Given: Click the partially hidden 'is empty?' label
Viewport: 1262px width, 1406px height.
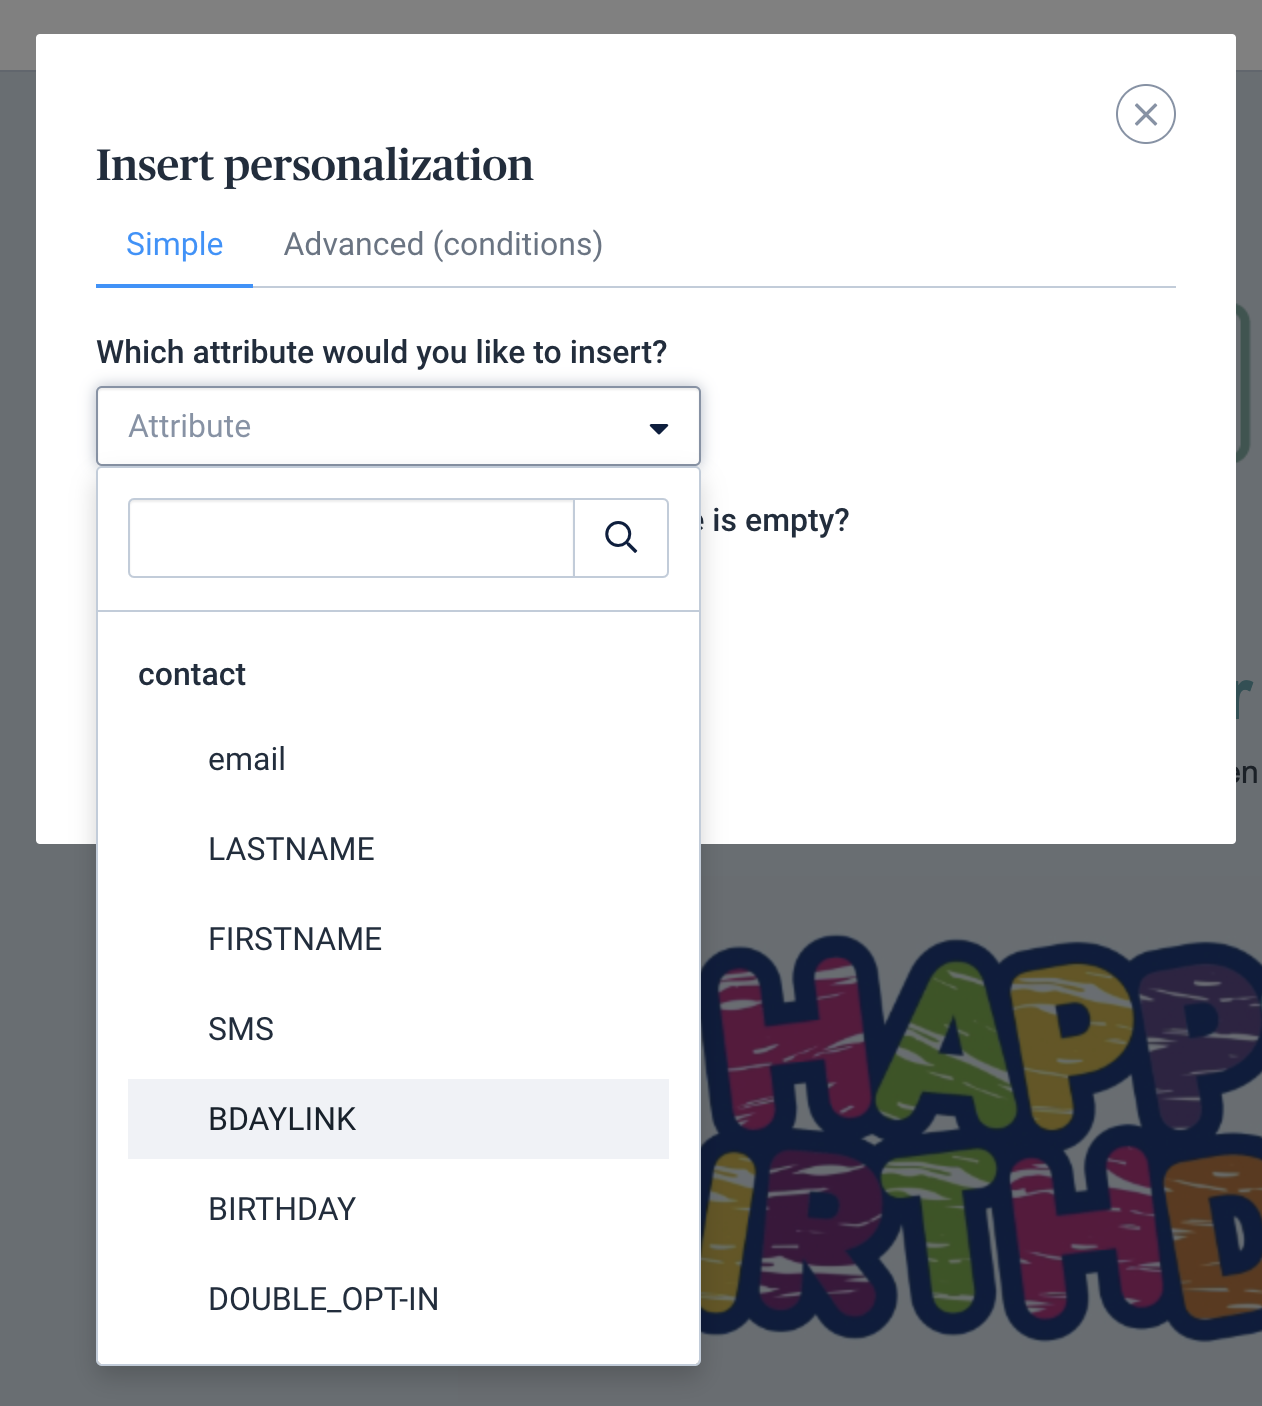Looking at the screenshot, I should click(780, 521).
